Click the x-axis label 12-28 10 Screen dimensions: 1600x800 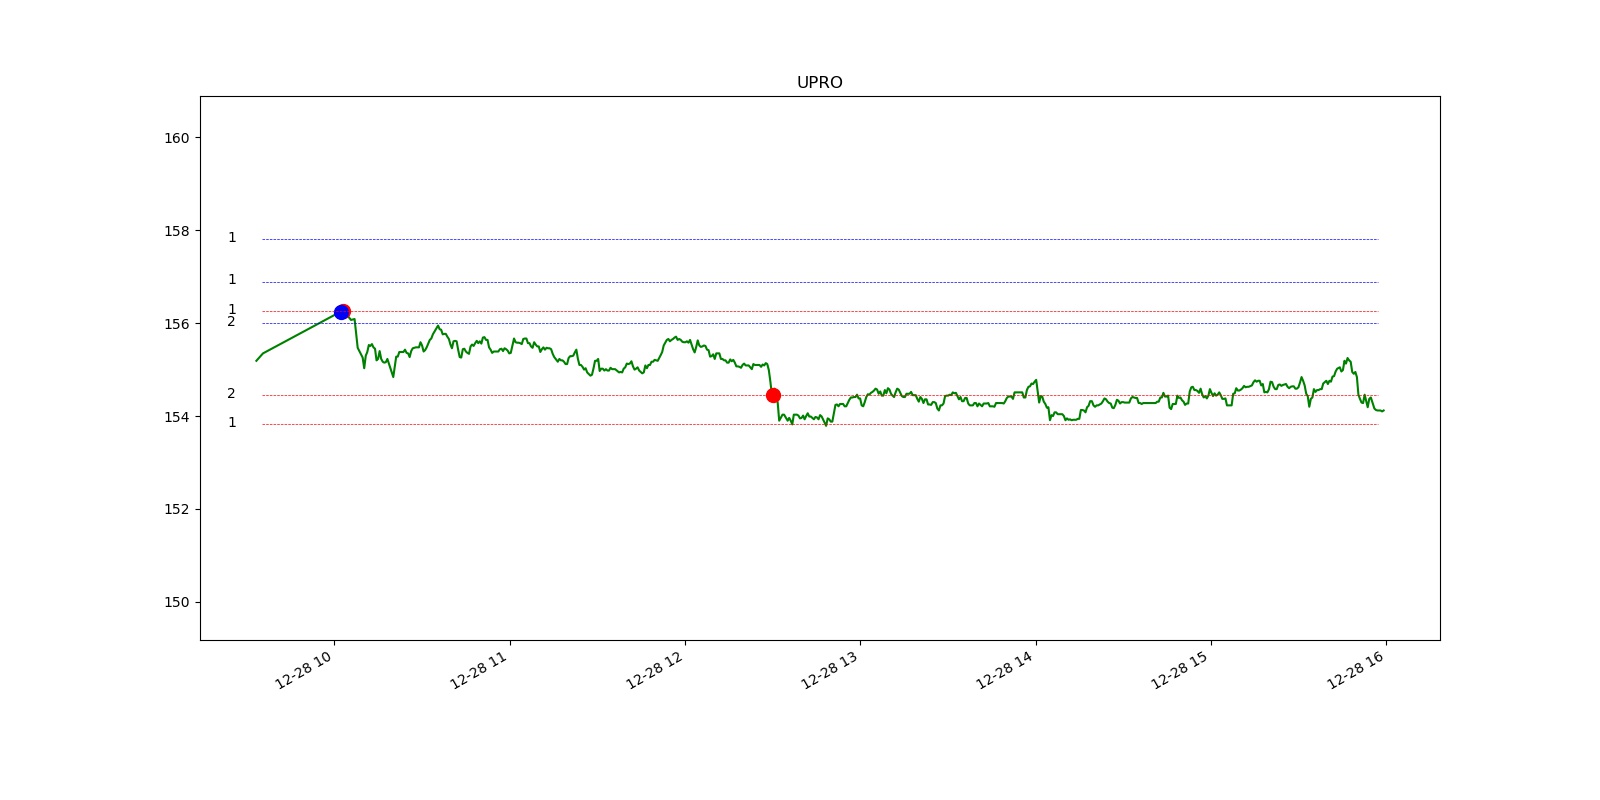click(x=303, y=669)
